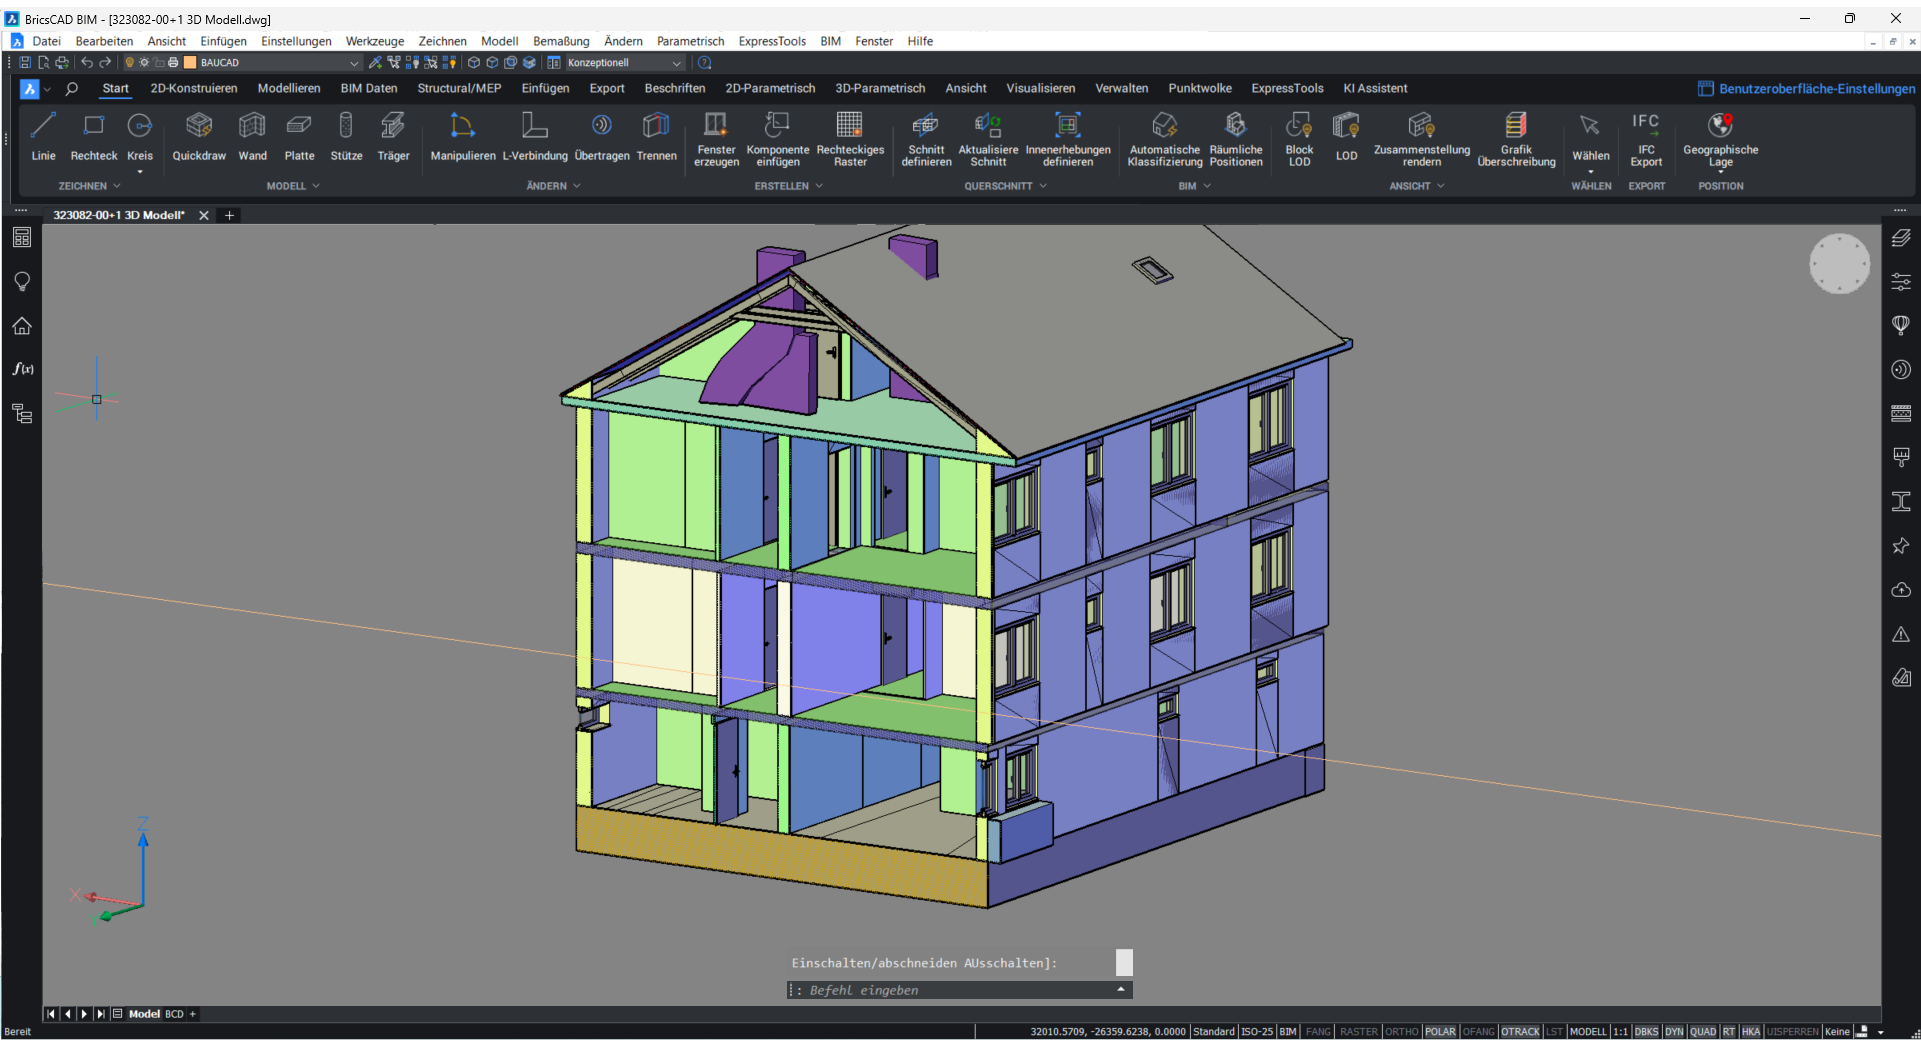
Task: Switch to Structural/MEP ribbon tab
Action: pyautogui.click(x=459, y=88)
